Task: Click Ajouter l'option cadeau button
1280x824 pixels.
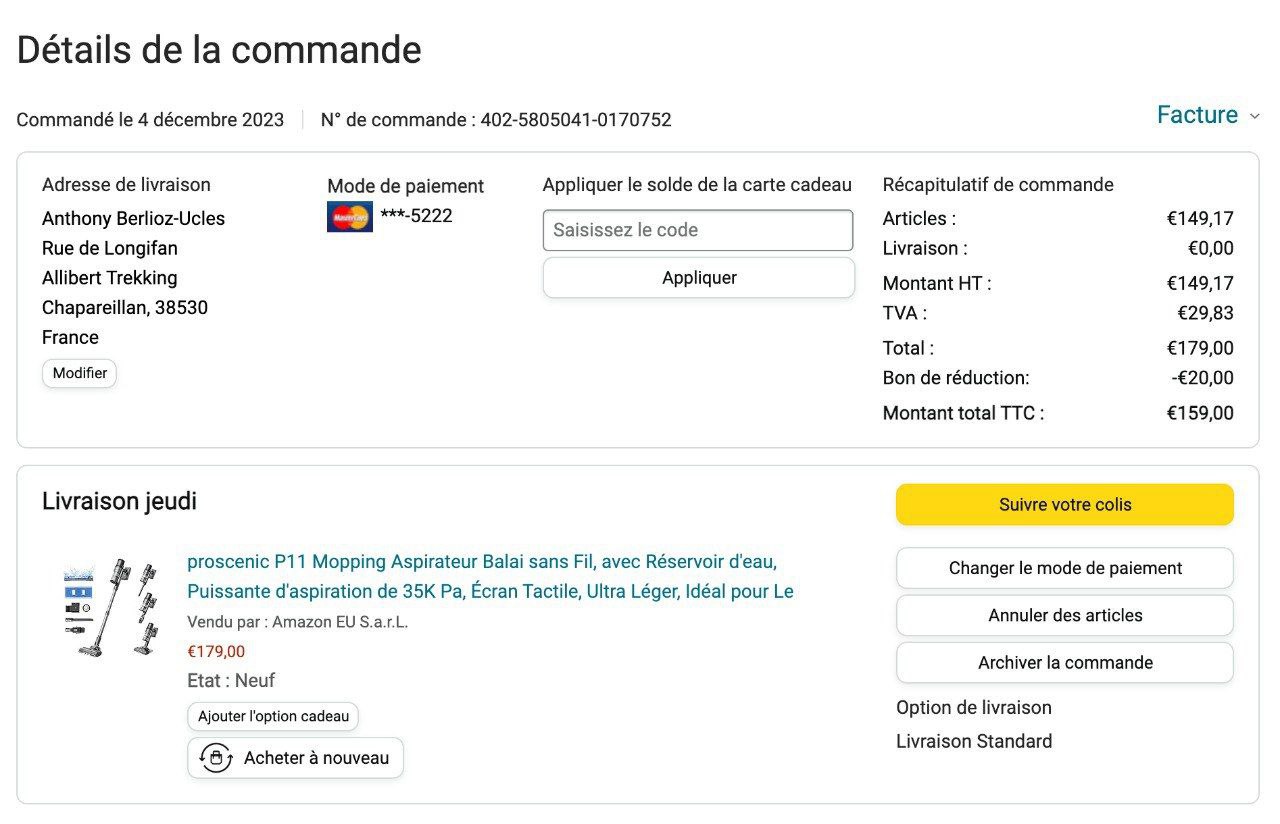Action: coord(273,716)
